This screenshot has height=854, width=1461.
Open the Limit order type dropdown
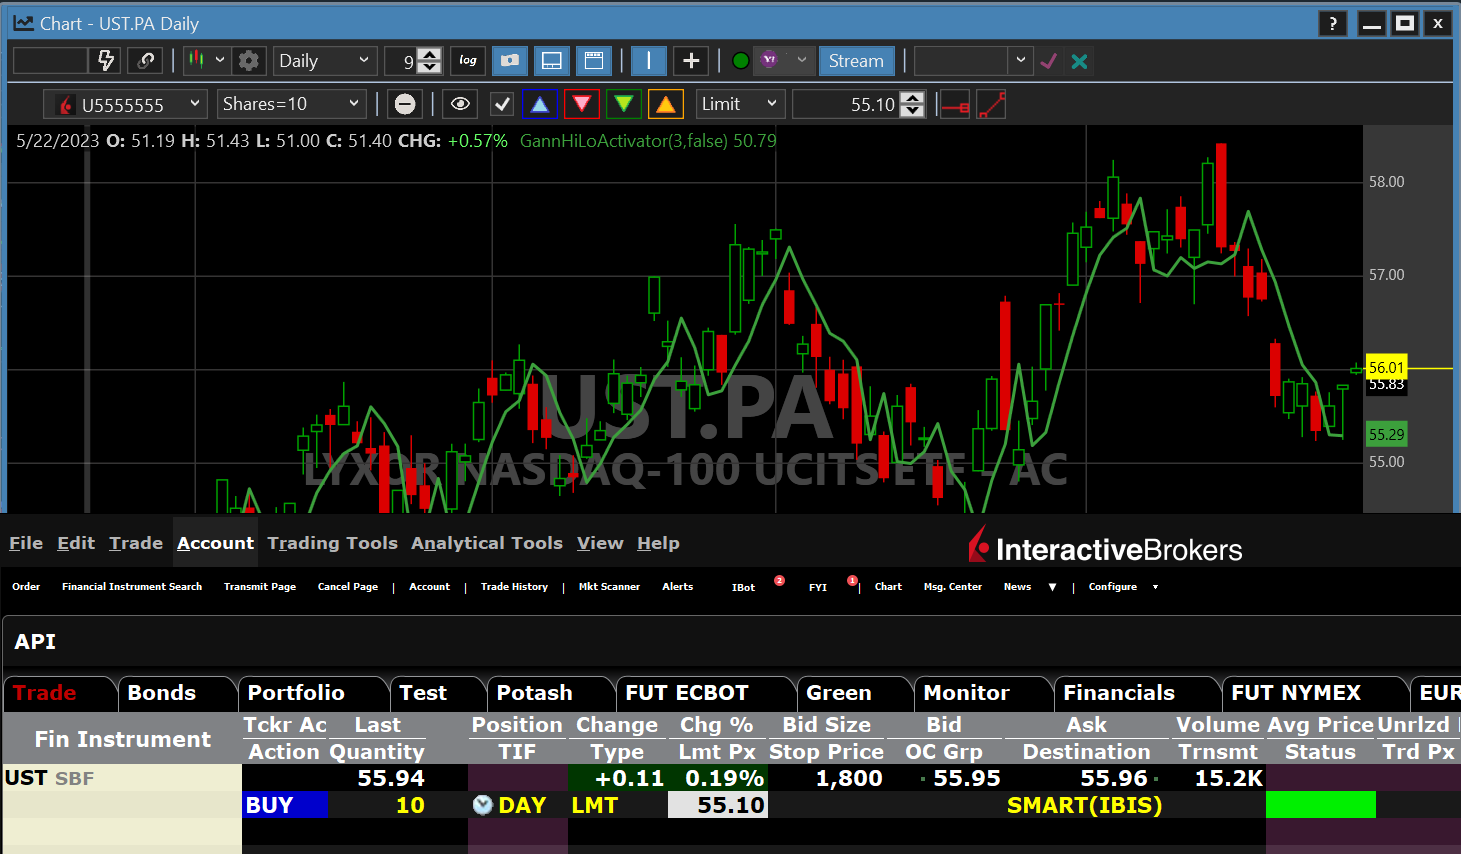click(739, 104)
